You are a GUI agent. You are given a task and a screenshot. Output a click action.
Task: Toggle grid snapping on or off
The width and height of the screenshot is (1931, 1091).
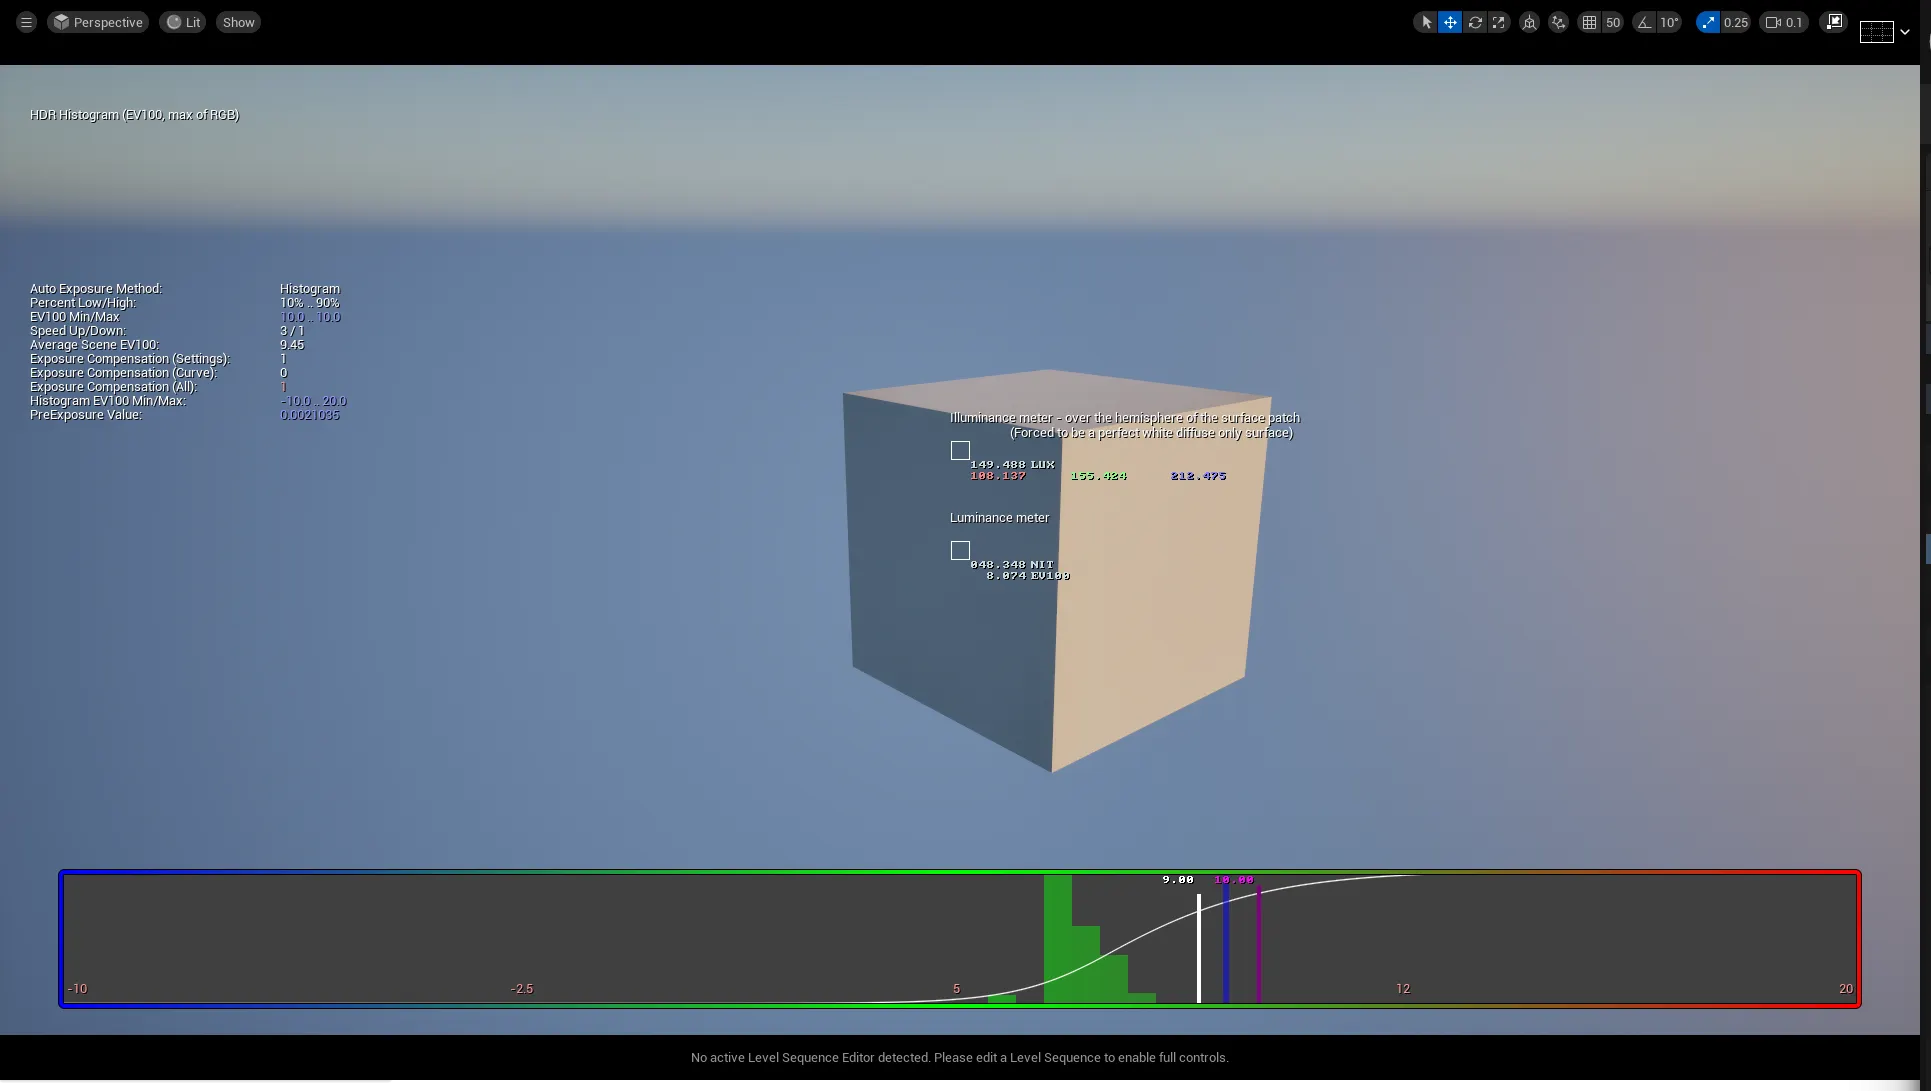(1589, 22)
